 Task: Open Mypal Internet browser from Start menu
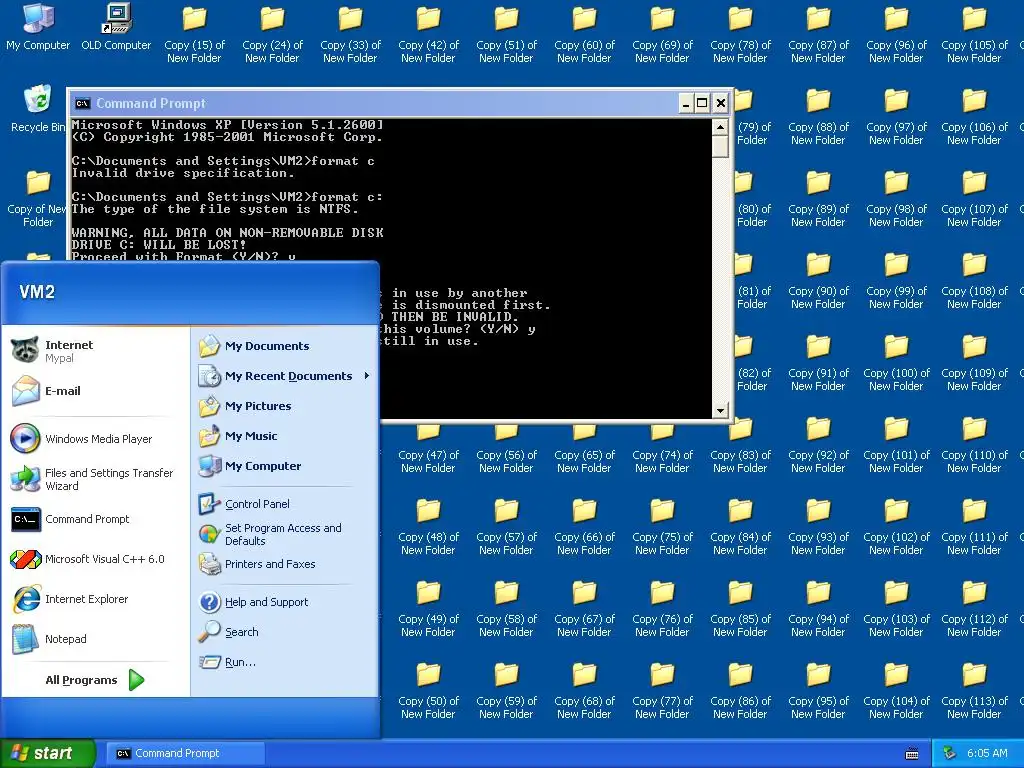click(95, 351)
